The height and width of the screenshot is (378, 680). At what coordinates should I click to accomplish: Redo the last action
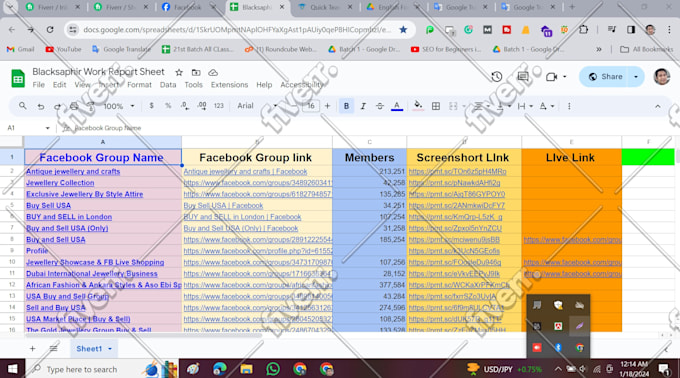pos(57,106)
